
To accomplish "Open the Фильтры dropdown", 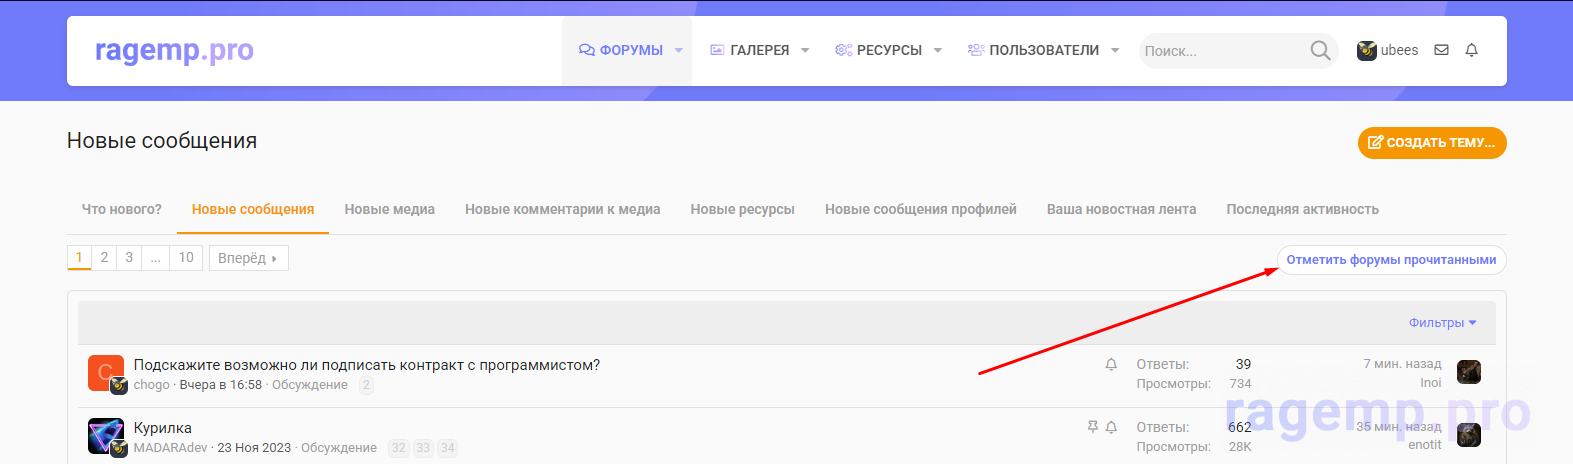I will 1442,323.
